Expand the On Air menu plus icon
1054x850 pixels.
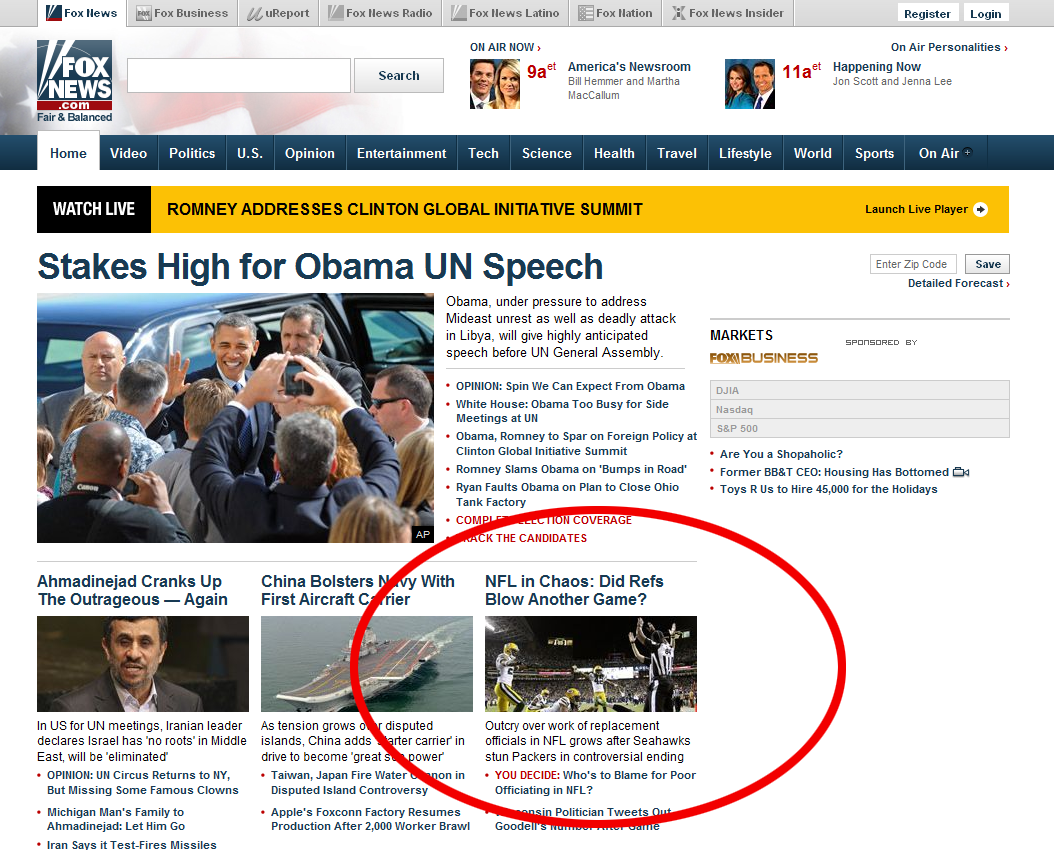pyautogui.click(x=967, y=152)
